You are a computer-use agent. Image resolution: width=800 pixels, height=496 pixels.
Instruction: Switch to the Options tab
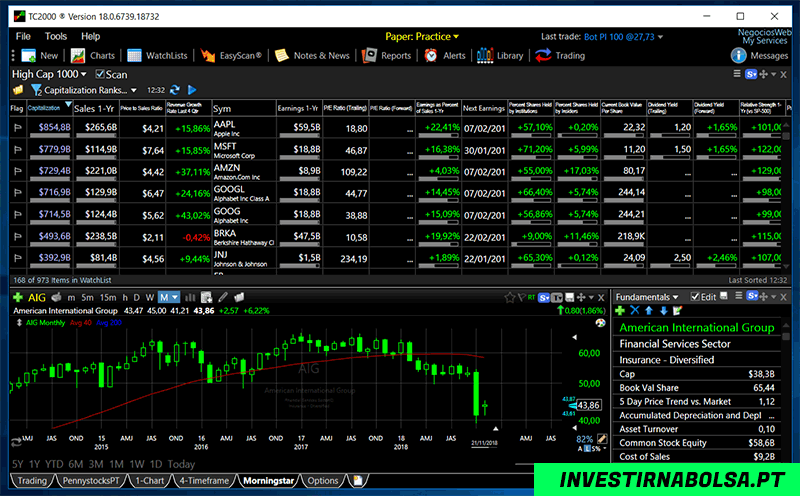pyautogui.click(x=322, y=481)
